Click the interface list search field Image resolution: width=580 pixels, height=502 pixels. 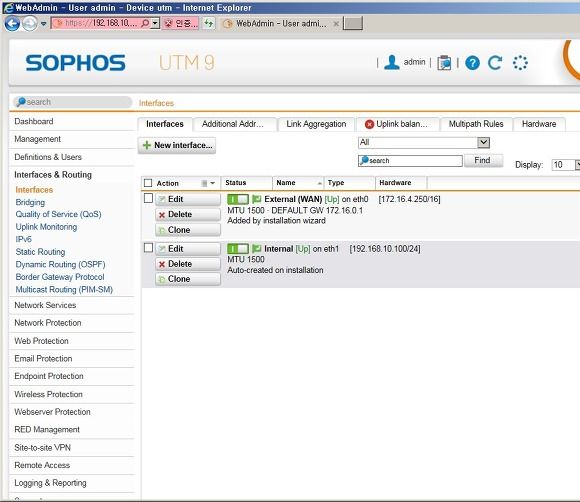tap(410, 161)
